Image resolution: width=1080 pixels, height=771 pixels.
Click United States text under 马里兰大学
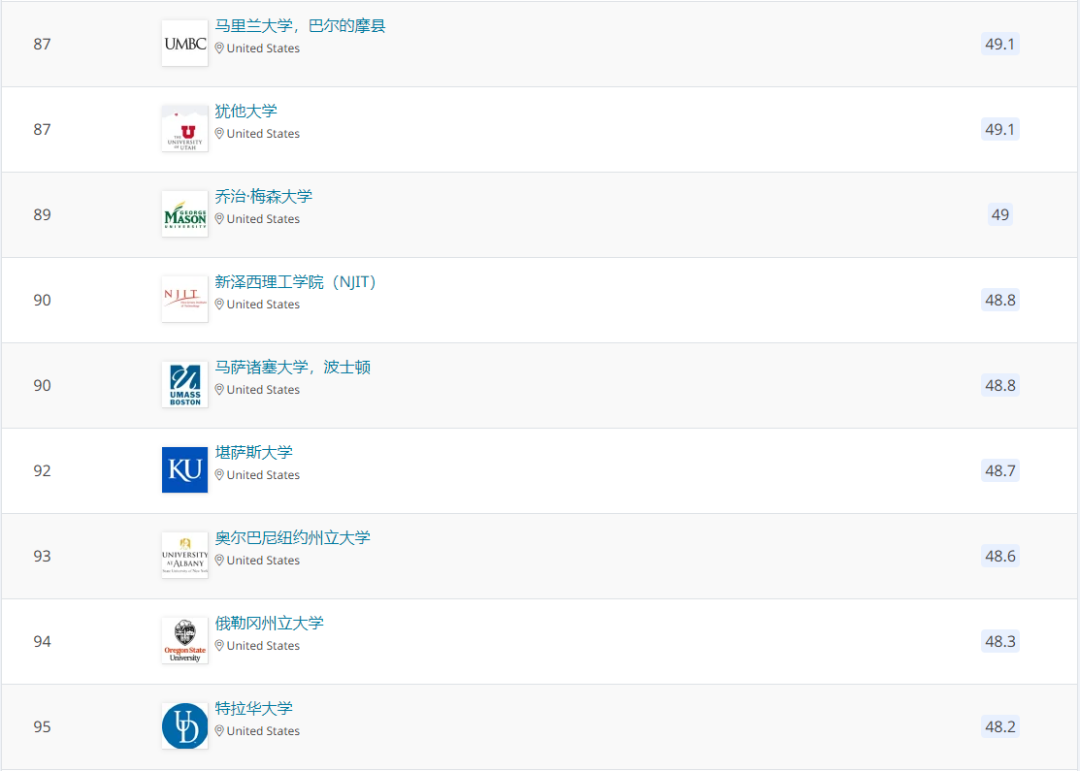pos(263,48)
